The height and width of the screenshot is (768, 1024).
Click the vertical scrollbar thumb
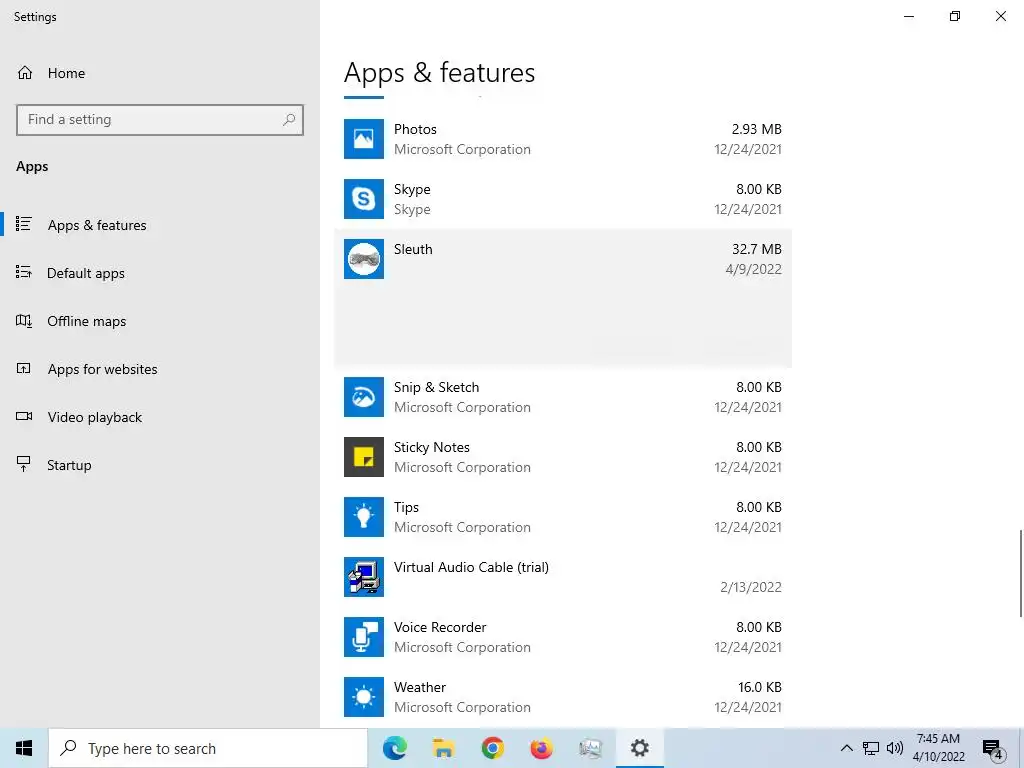(1021, 573)
